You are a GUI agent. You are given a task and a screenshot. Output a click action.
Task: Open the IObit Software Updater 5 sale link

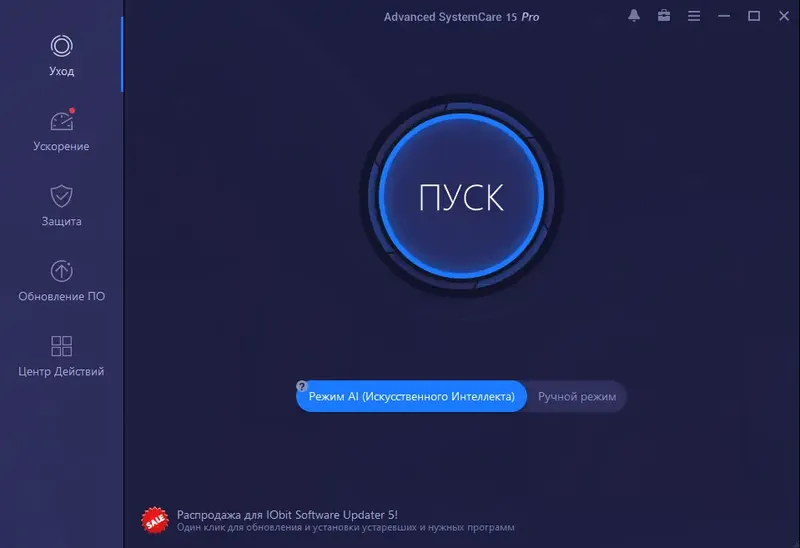(x=287, y=515)
